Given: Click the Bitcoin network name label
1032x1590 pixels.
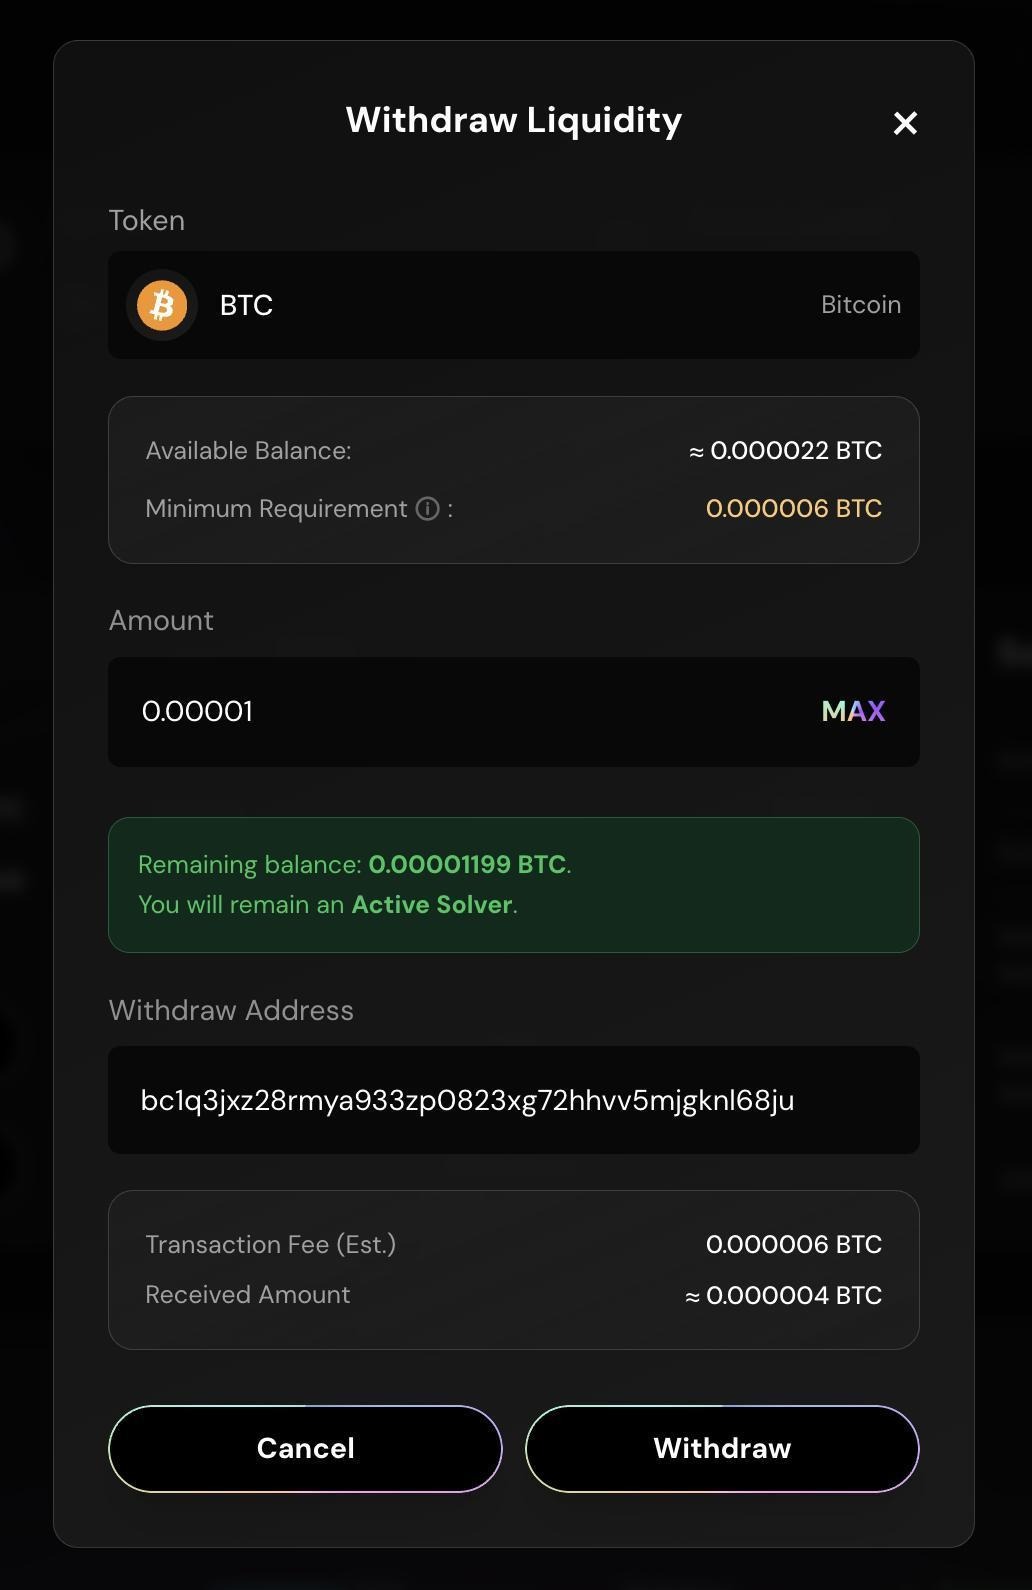Looking at the screenshot, I should (x=861, y=305).
